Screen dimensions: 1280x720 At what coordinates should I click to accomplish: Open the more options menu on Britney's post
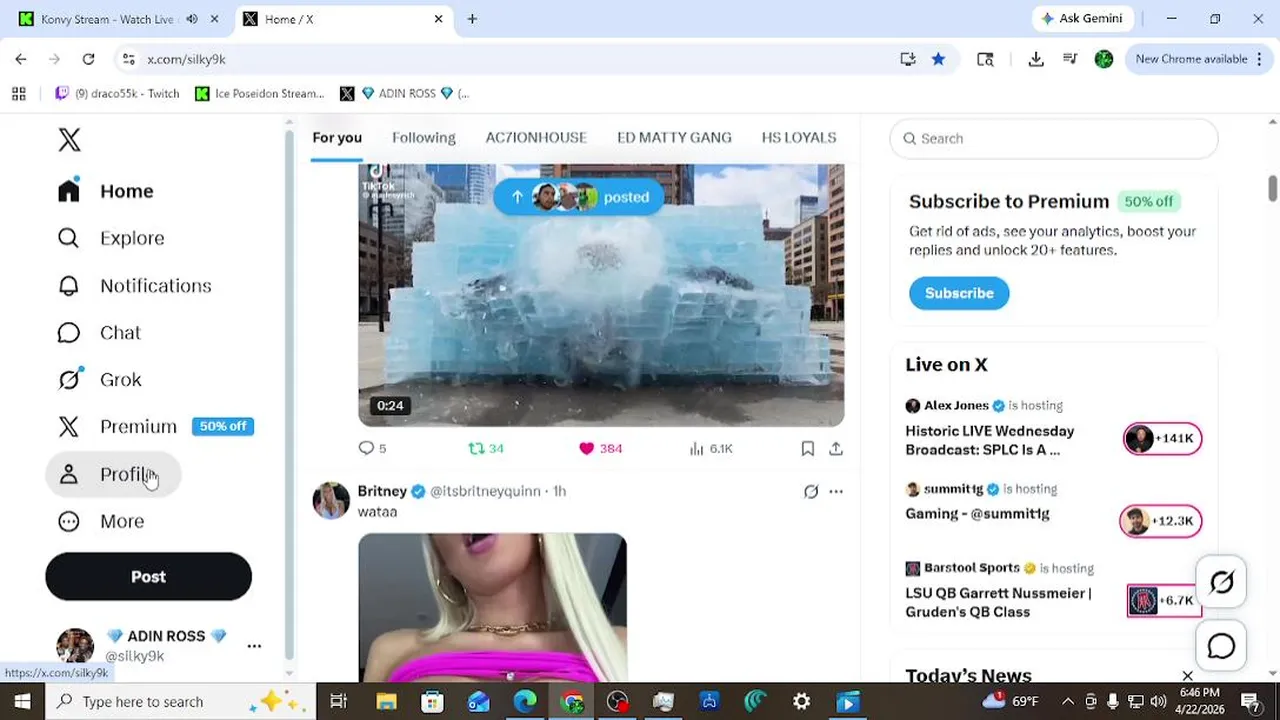coord(836,491)
